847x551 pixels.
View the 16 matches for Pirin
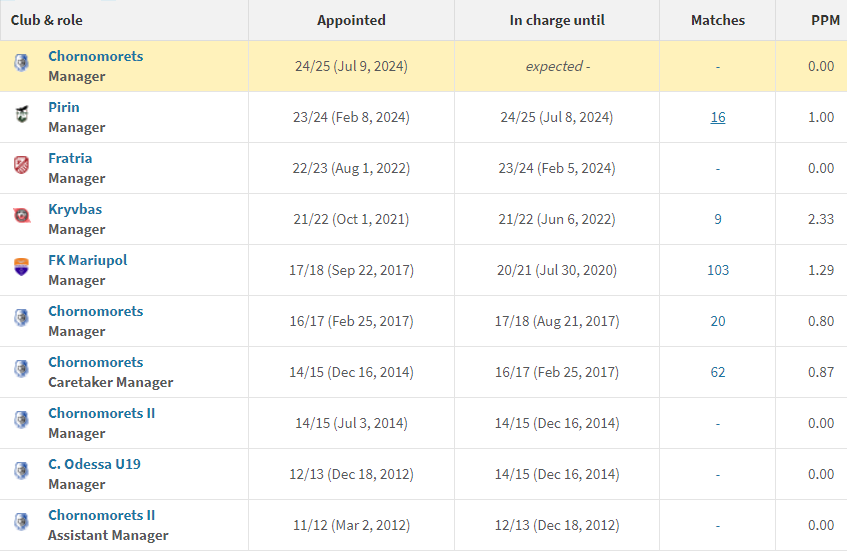click(x=718, y=117)
